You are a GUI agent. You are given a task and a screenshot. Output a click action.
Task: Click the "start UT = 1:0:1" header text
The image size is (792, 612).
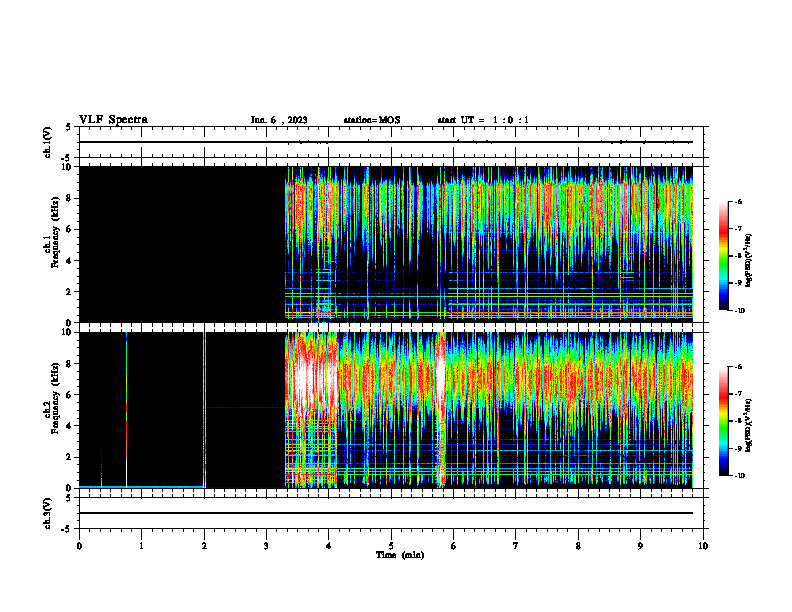[x=483, y=120]
